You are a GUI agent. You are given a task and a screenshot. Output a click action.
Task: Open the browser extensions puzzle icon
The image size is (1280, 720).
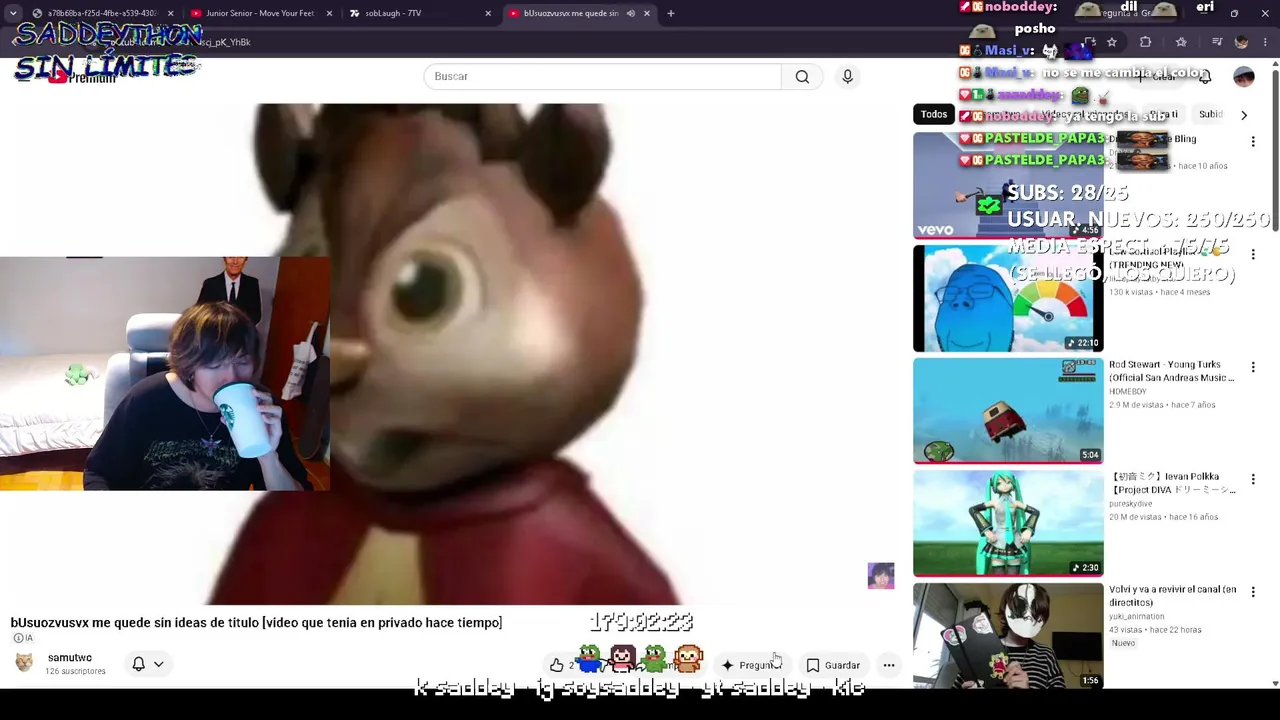(1146, 42)
